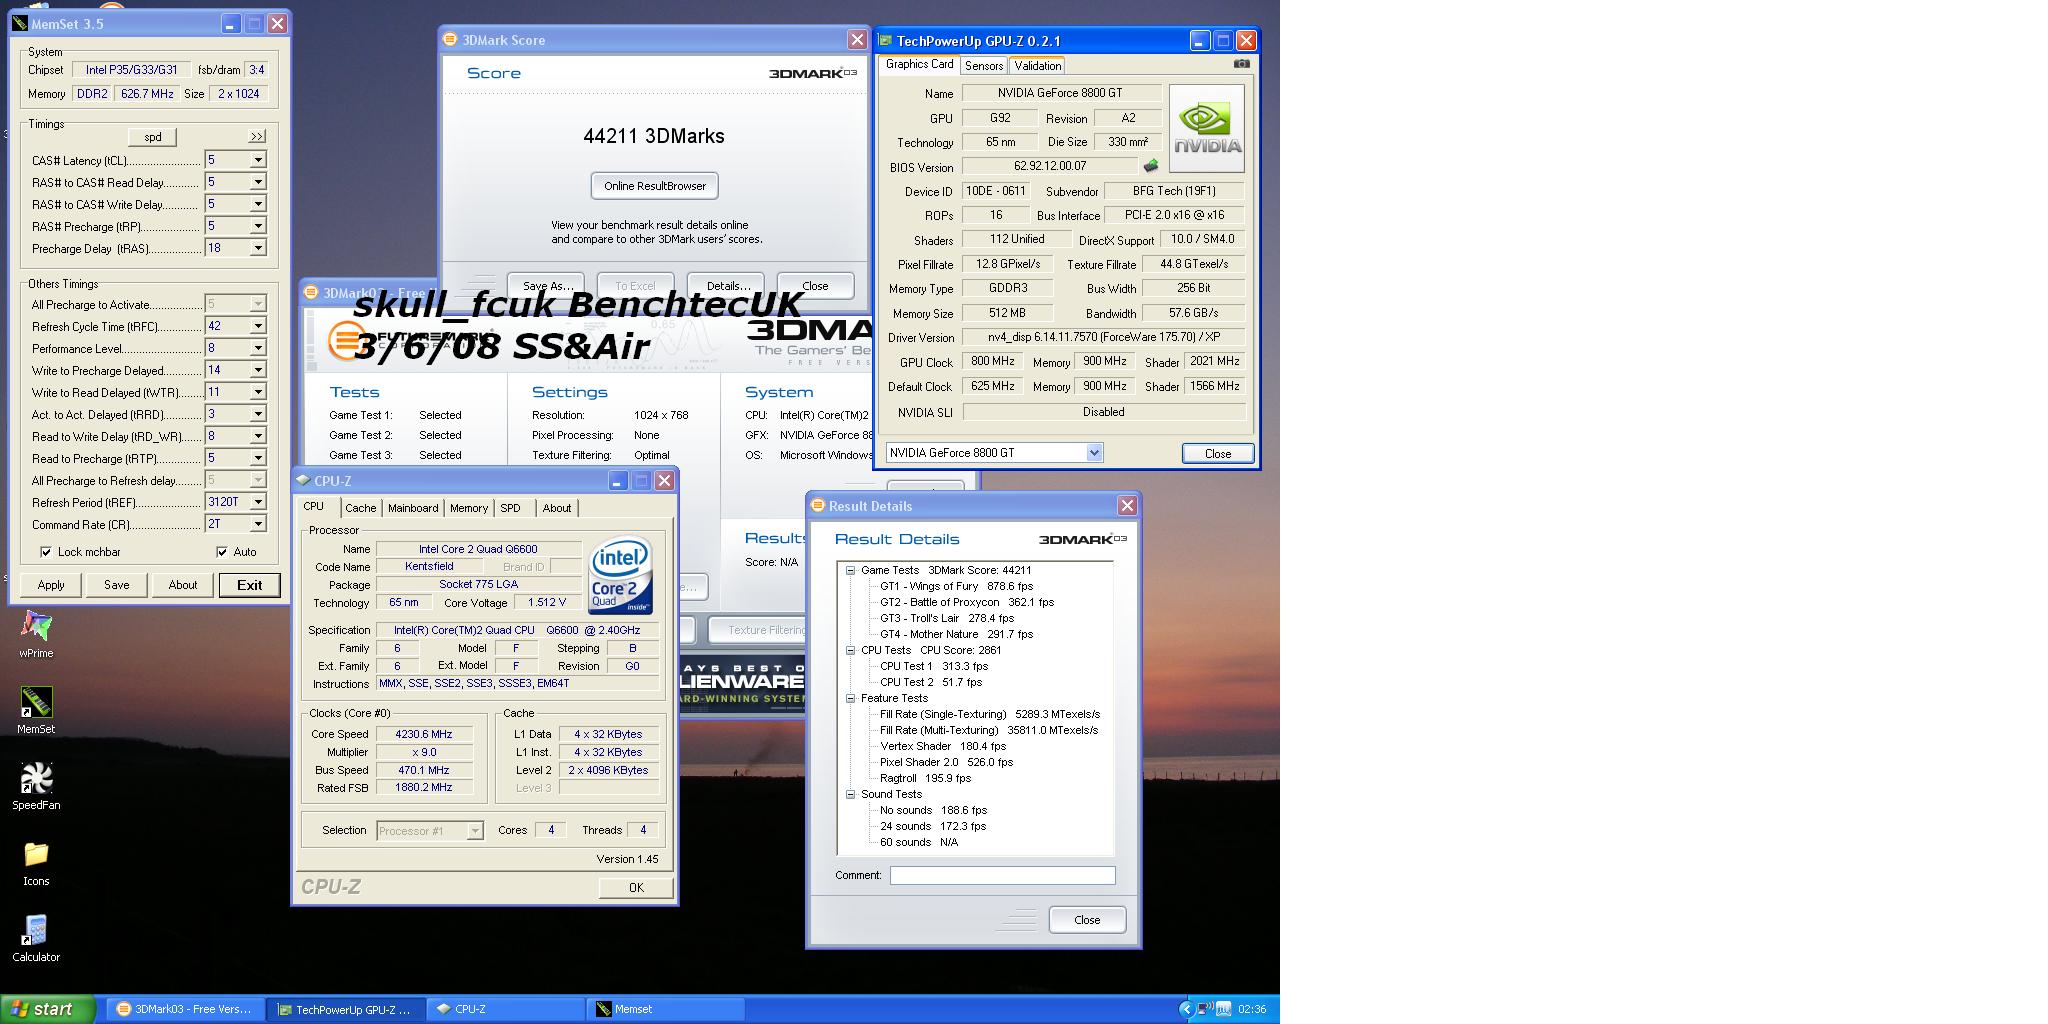Click Close in Result Details window
This screenshot has width=2048, height=1024.
click(1087, 920)
